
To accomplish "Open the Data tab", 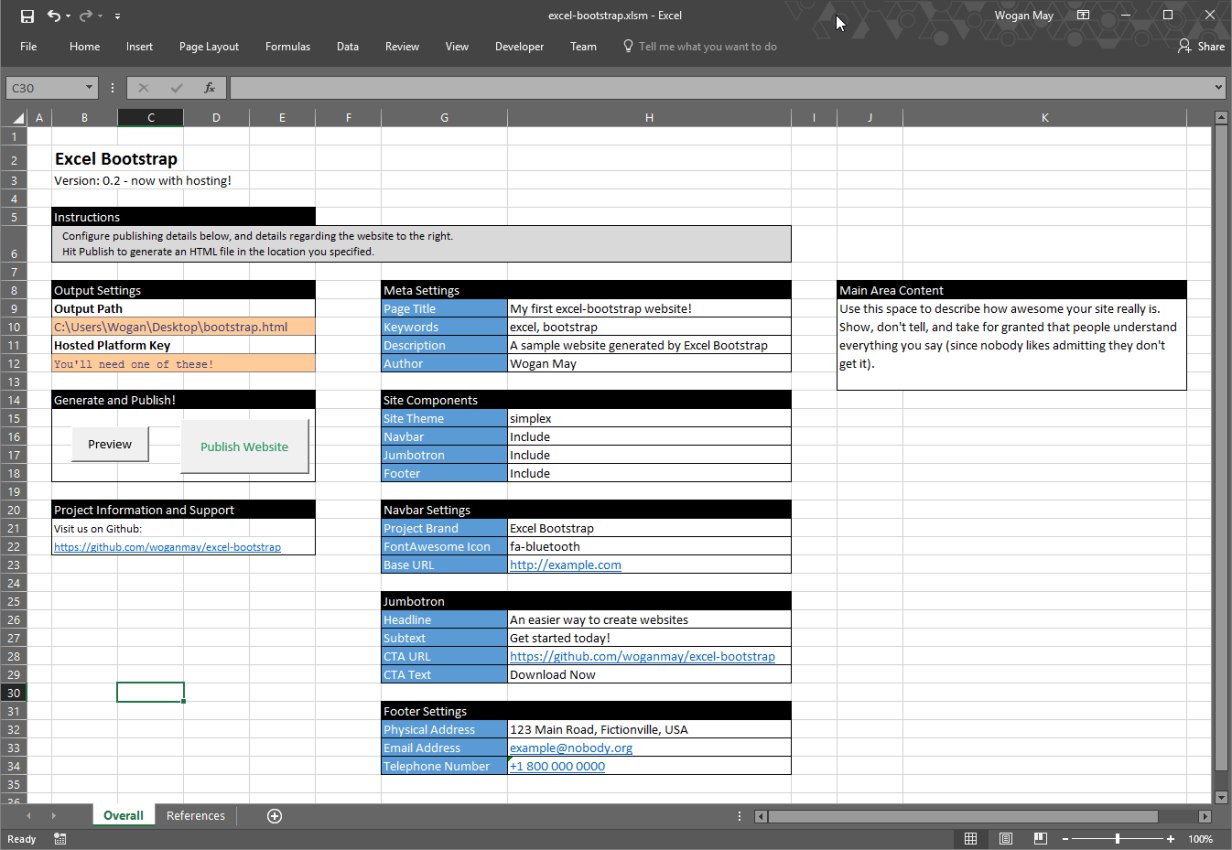I will pyautogui.click(x=347, y=46).
